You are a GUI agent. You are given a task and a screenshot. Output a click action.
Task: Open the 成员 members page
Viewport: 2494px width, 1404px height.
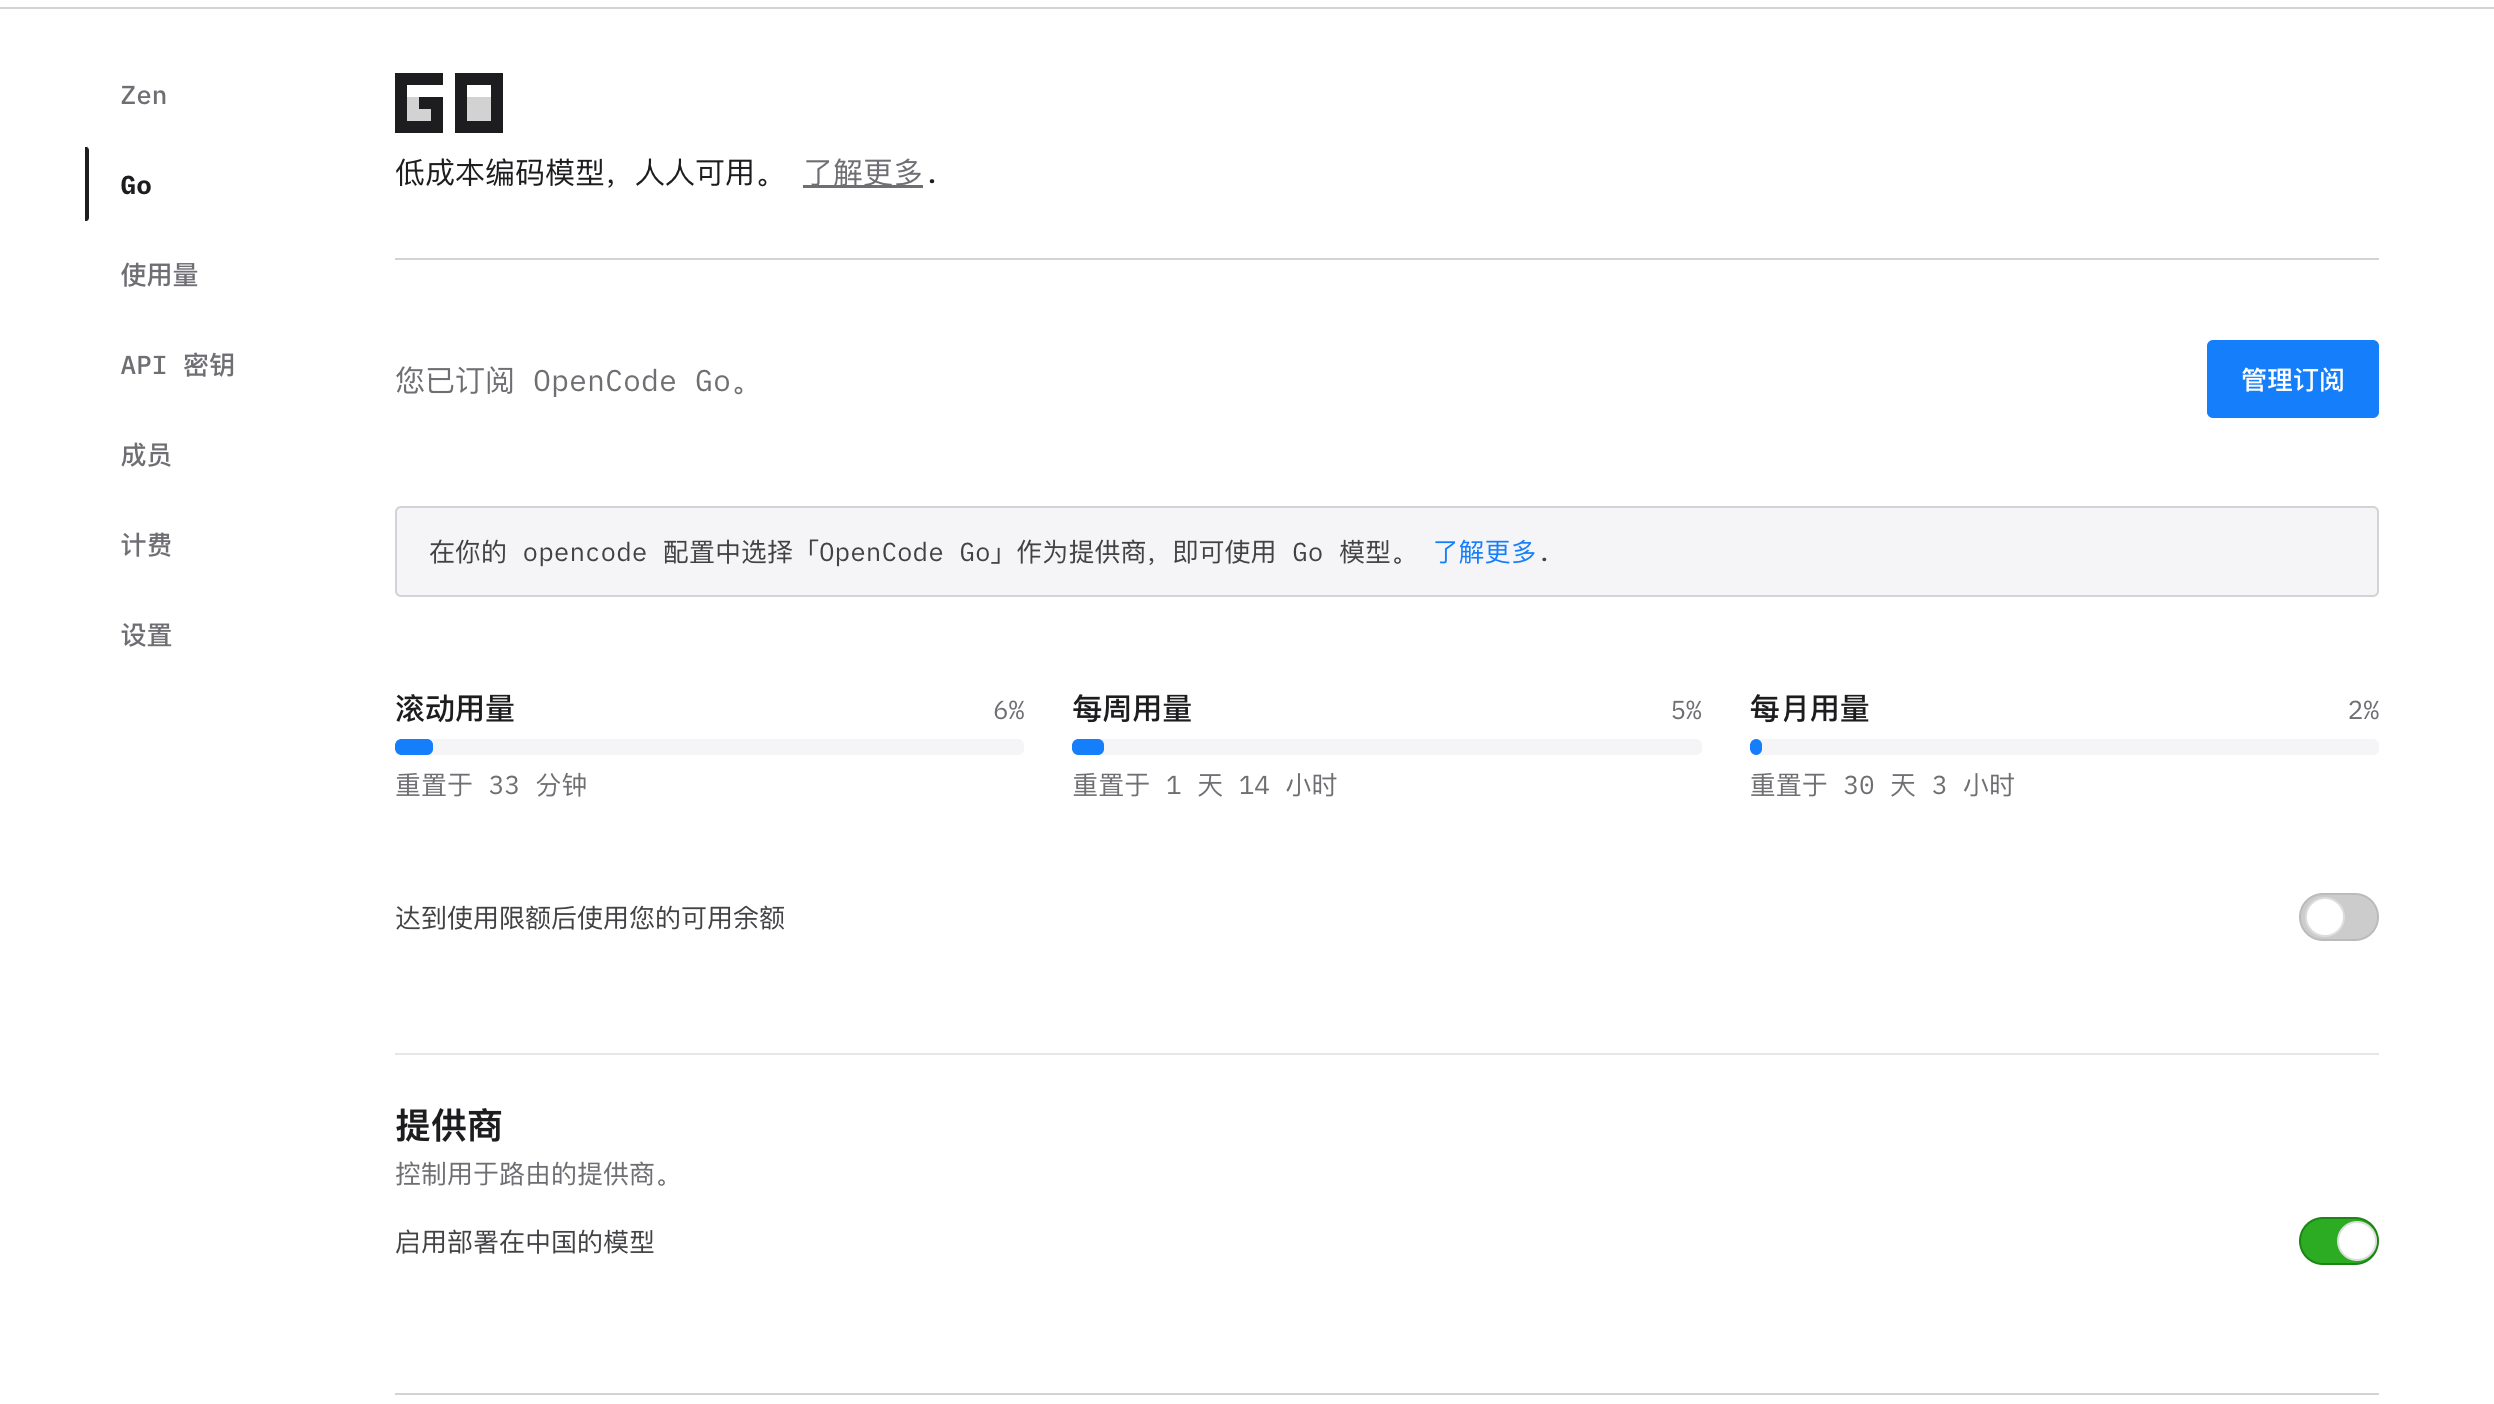click(146, 455)
